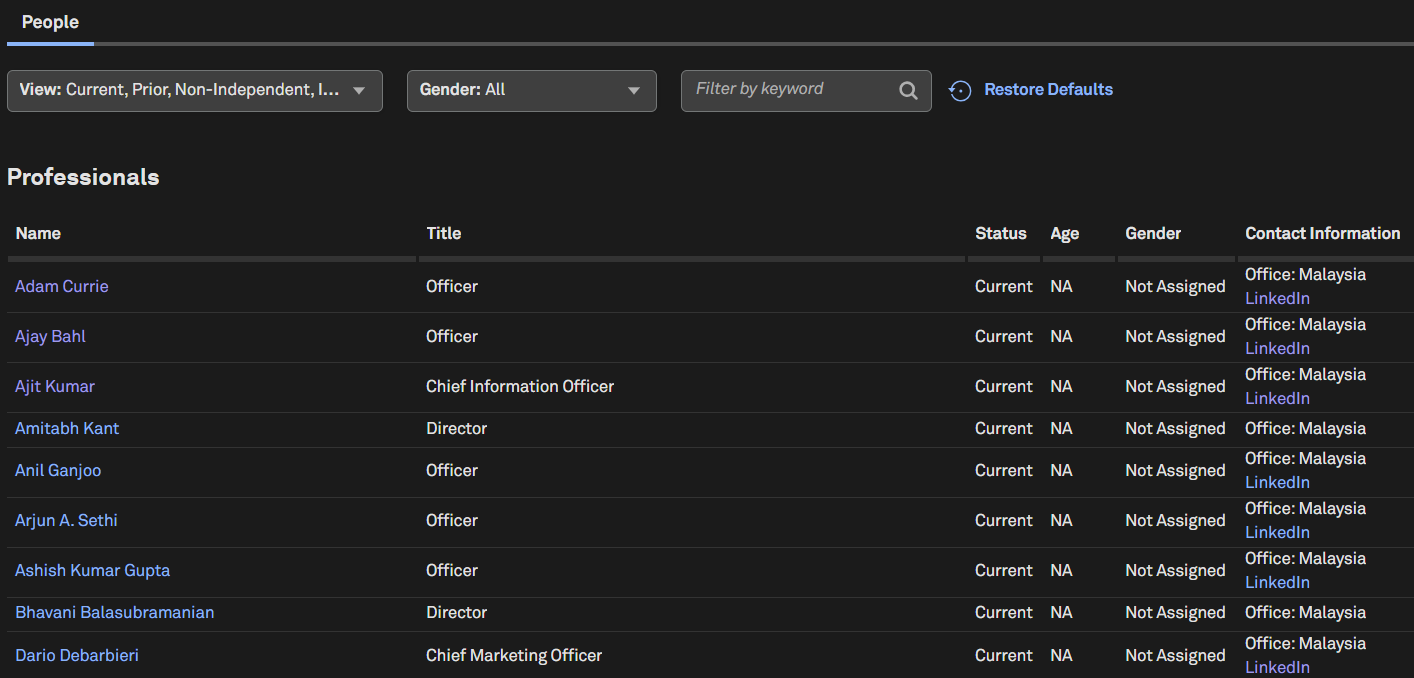Expand the Gender filter dropdown
The width and height of the screenshot is (1414, 678).
point(531,90)
